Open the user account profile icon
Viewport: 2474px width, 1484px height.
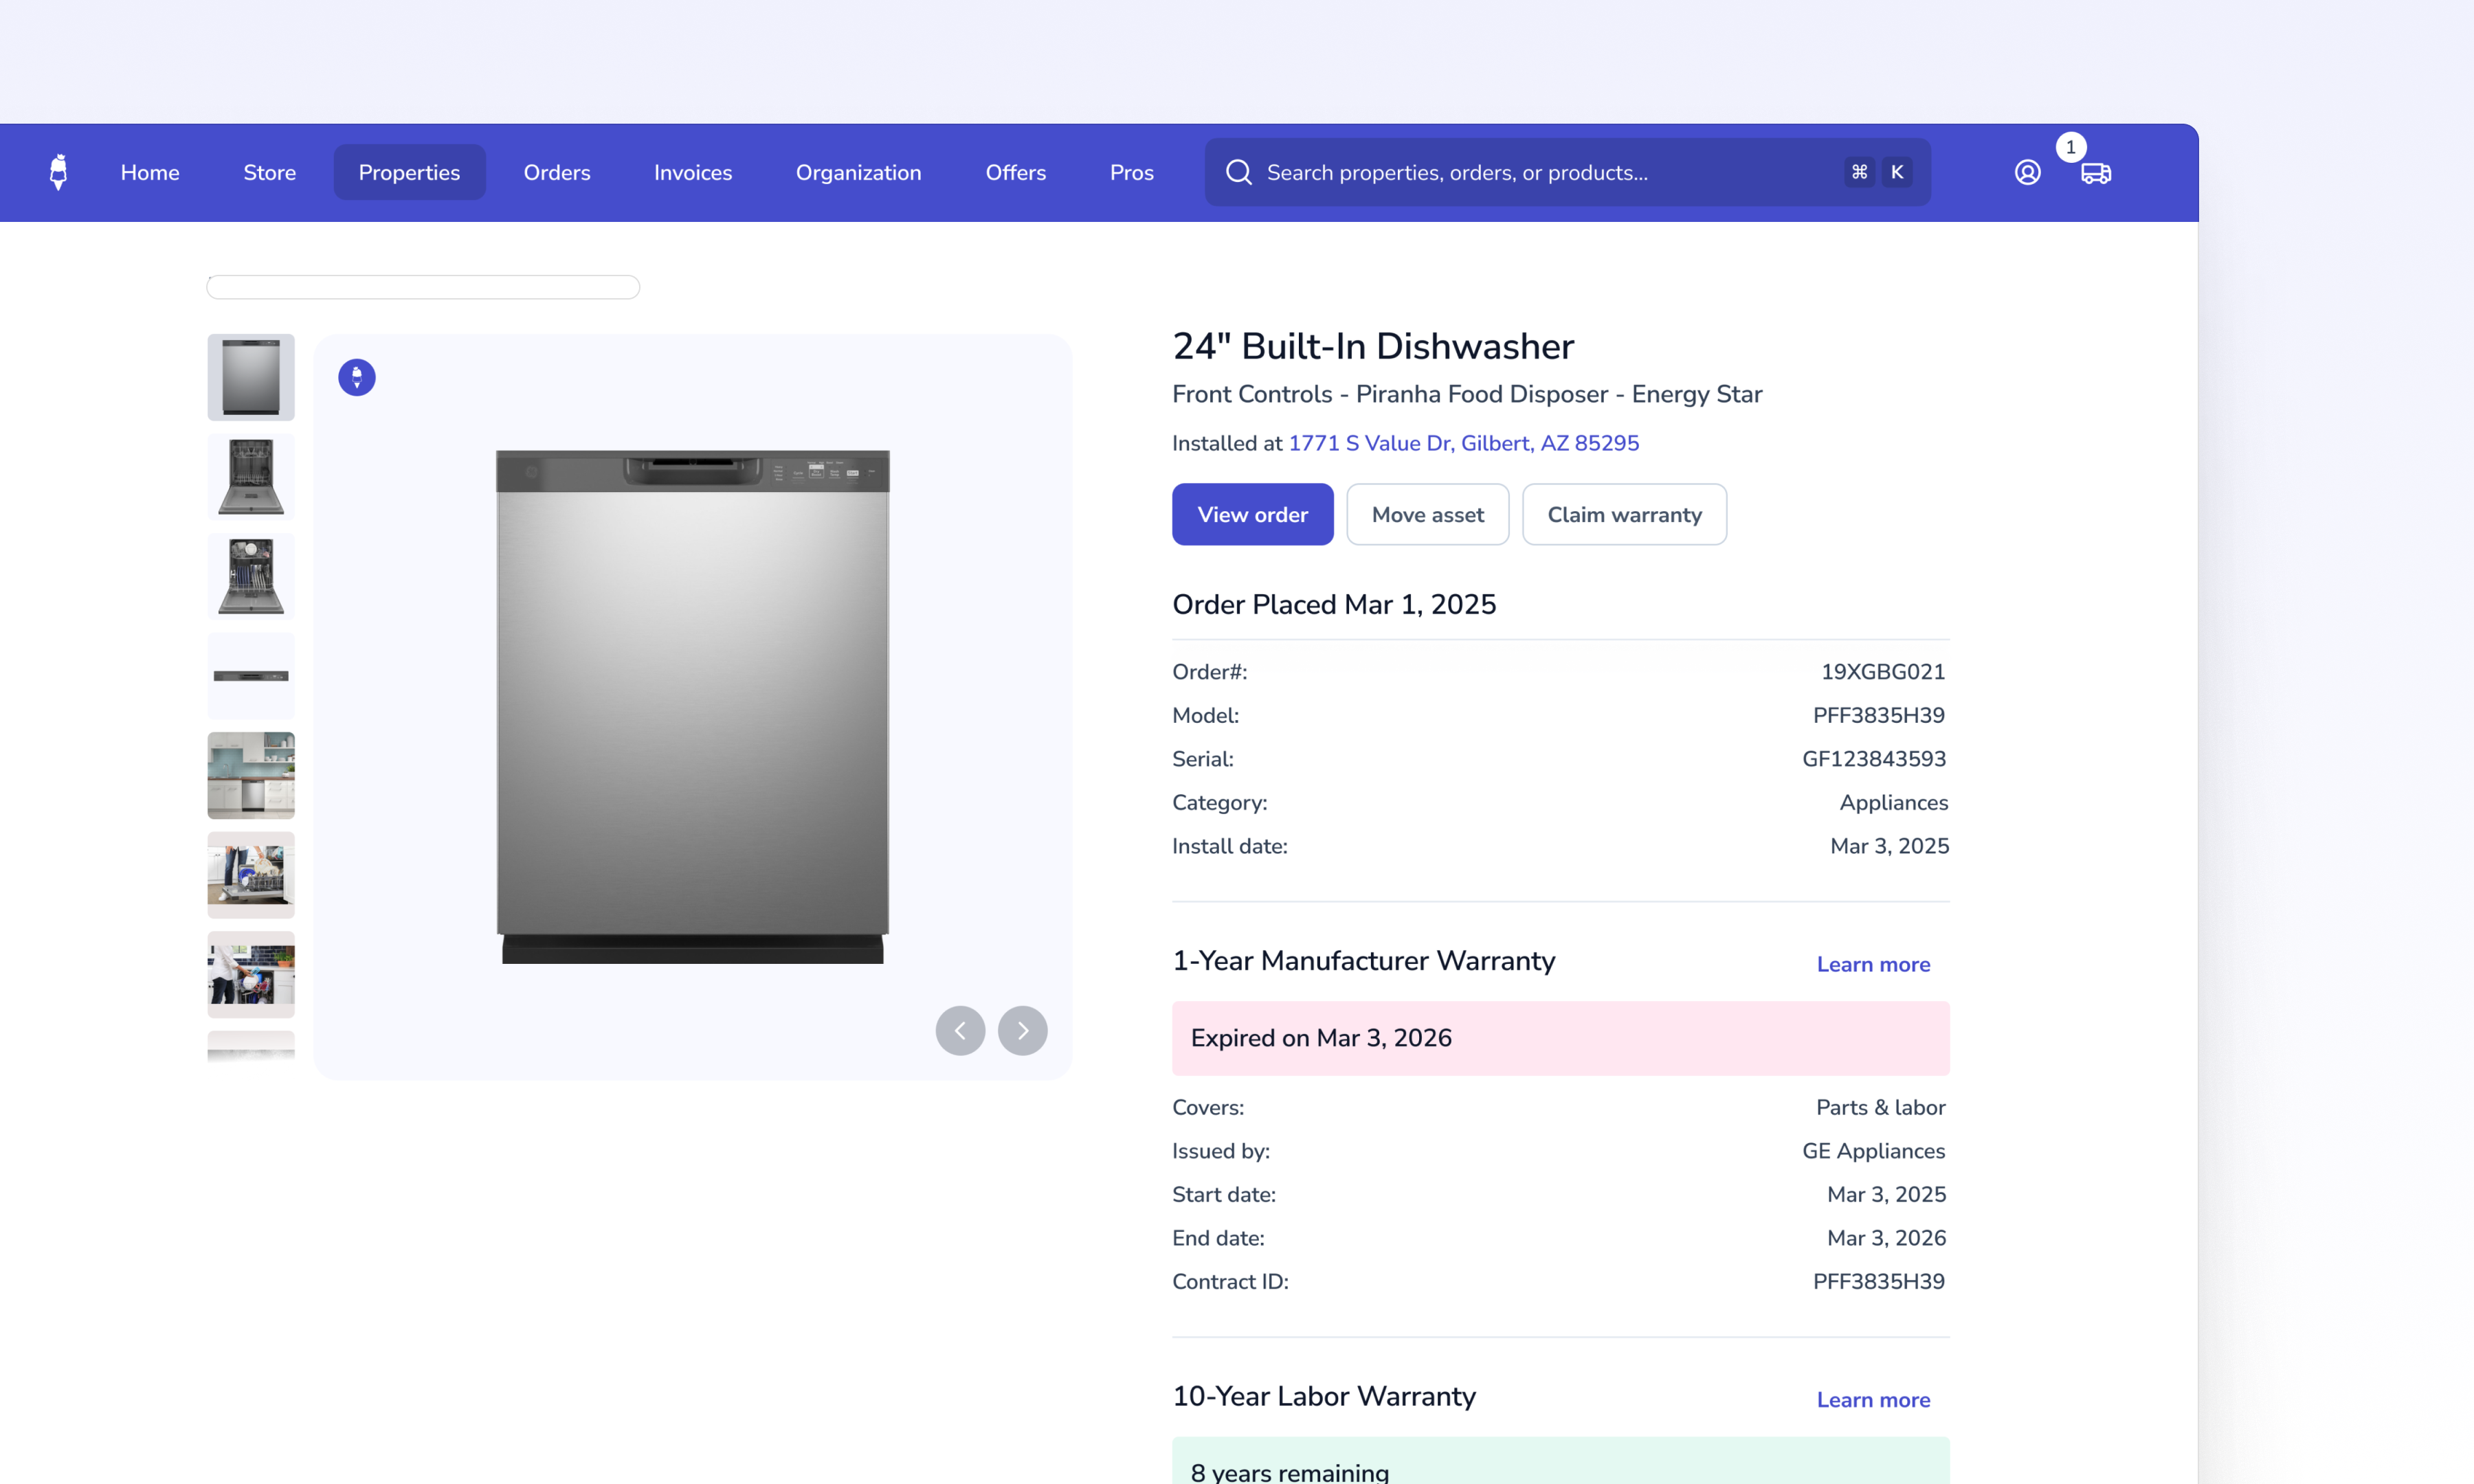point(2027,172)
